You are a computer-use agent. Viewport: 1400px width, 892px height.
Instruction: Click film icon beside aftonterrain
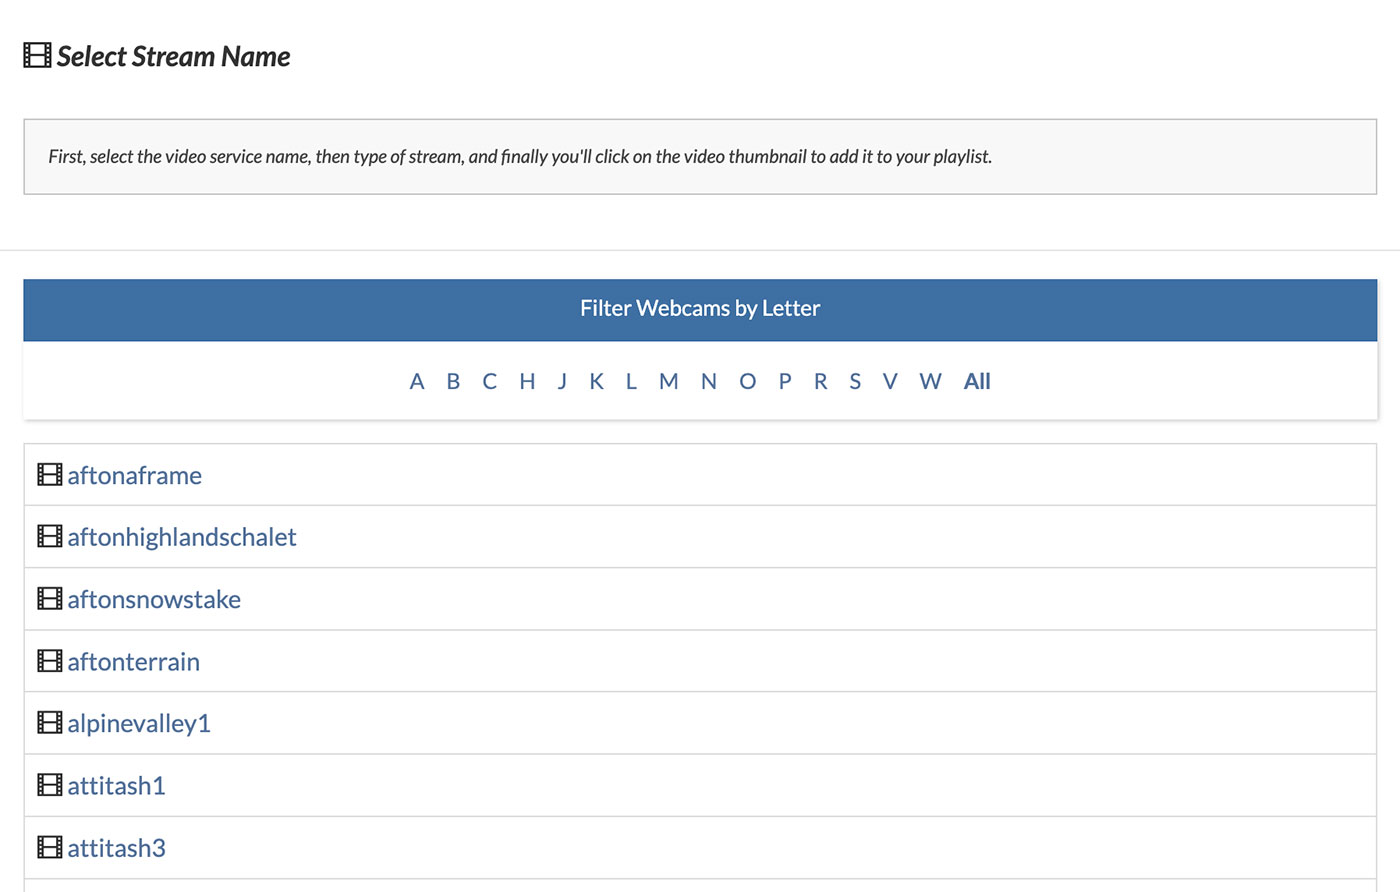[50, 661]
